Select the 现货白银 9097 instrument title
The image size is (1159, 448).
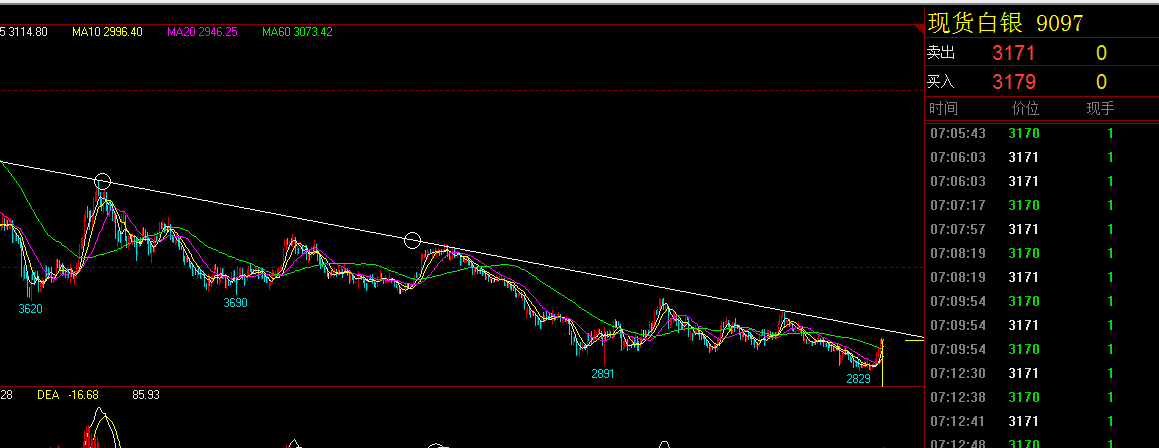(1005, 23)
